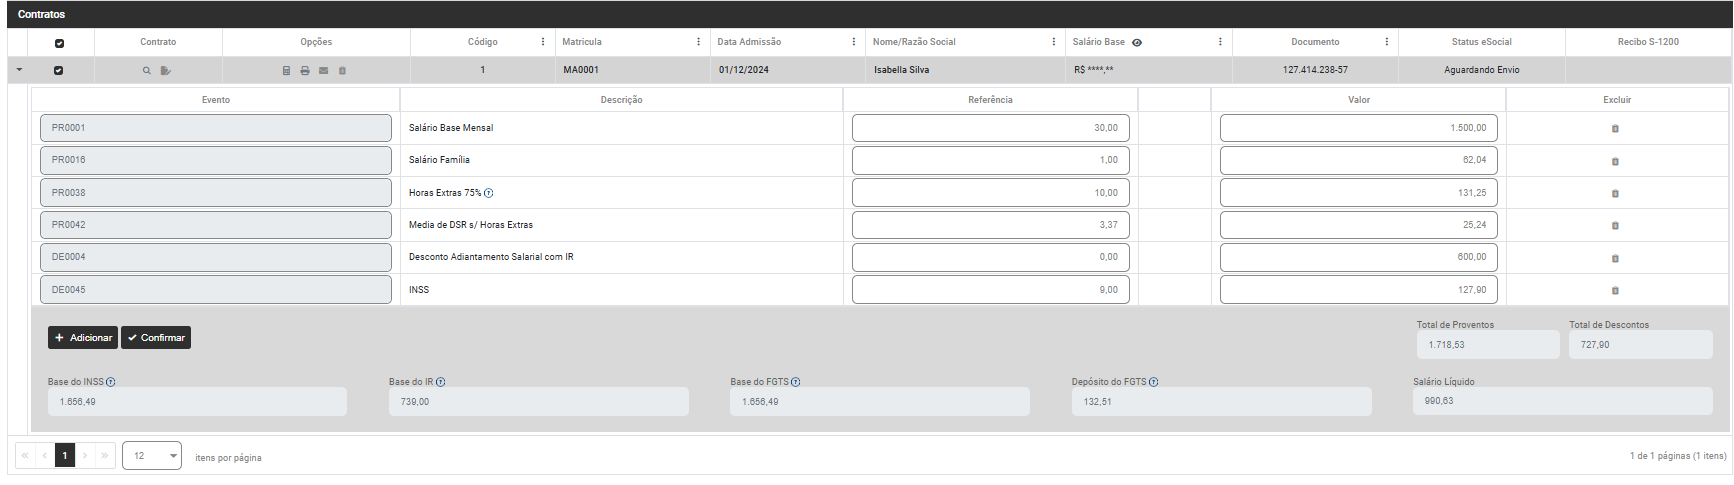Select page 1 in pagination

(65, 456)
